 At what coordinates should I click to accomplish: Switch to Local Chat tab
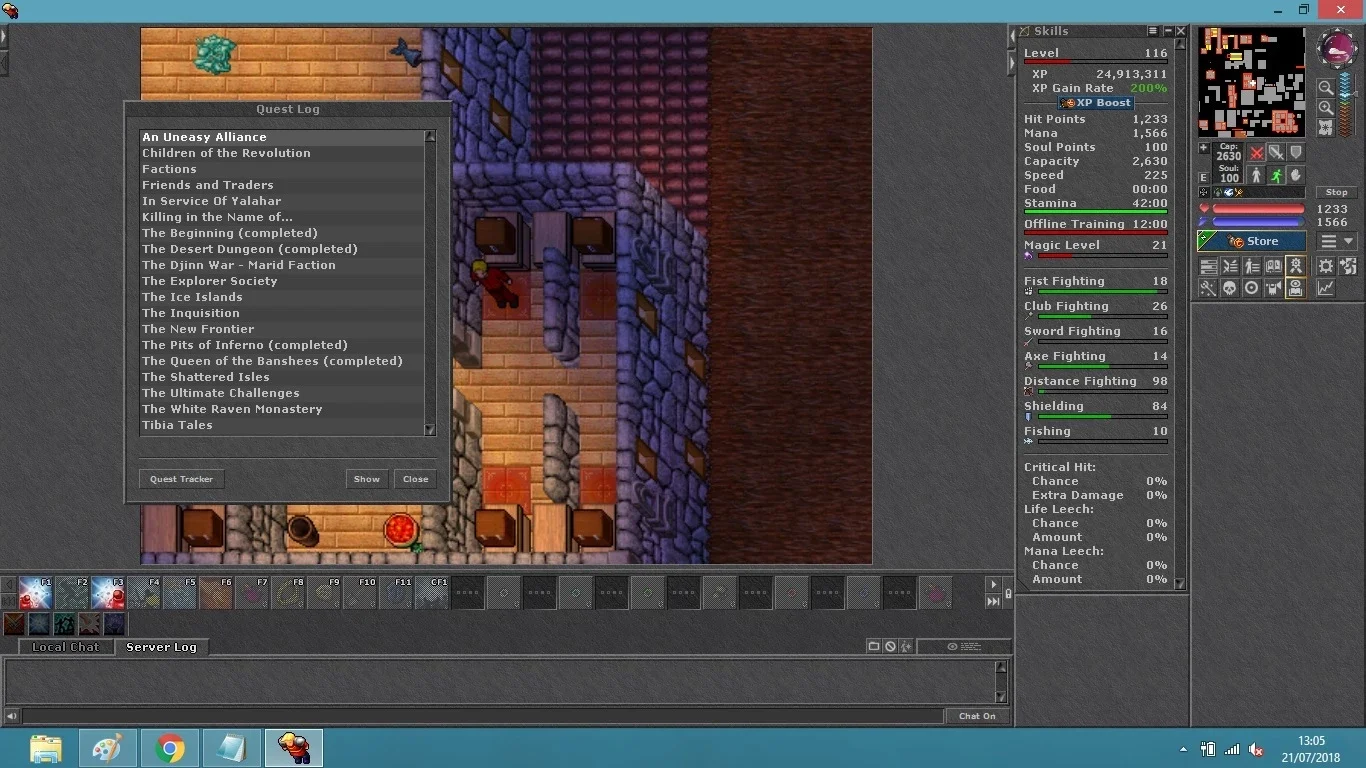pyautogui.click(x=65, y=647)
